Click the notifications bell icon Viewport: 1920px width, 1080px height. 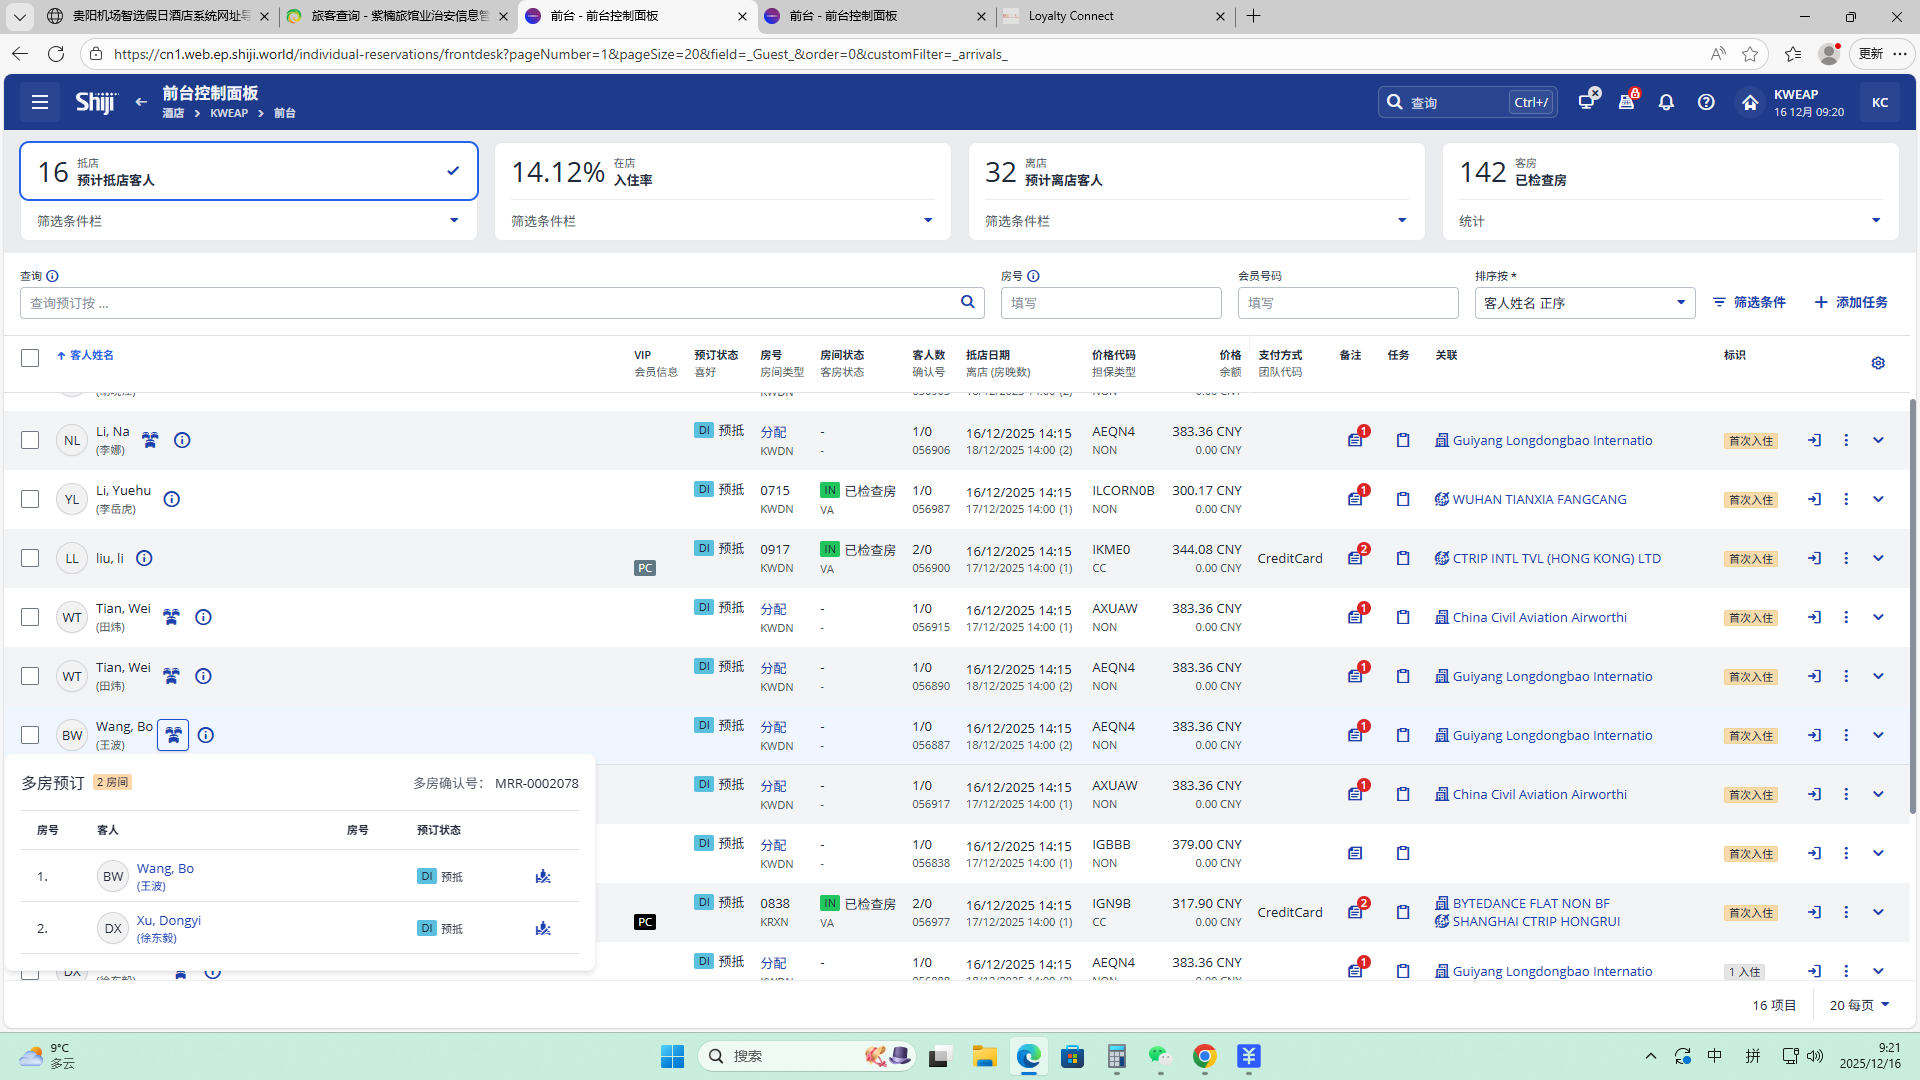(x=1666, y=102)
